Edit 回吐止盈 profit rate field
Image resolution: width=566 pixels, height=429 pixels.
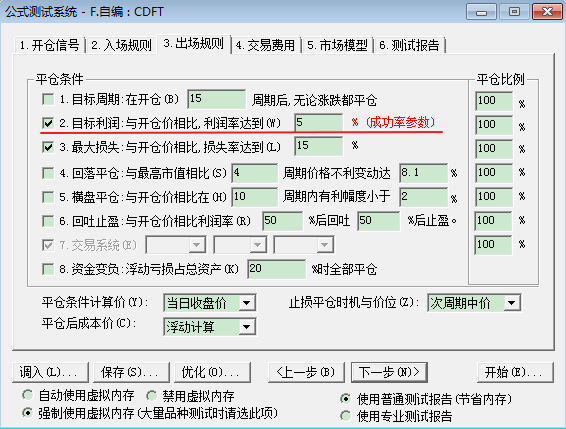(x=282, y=221)
